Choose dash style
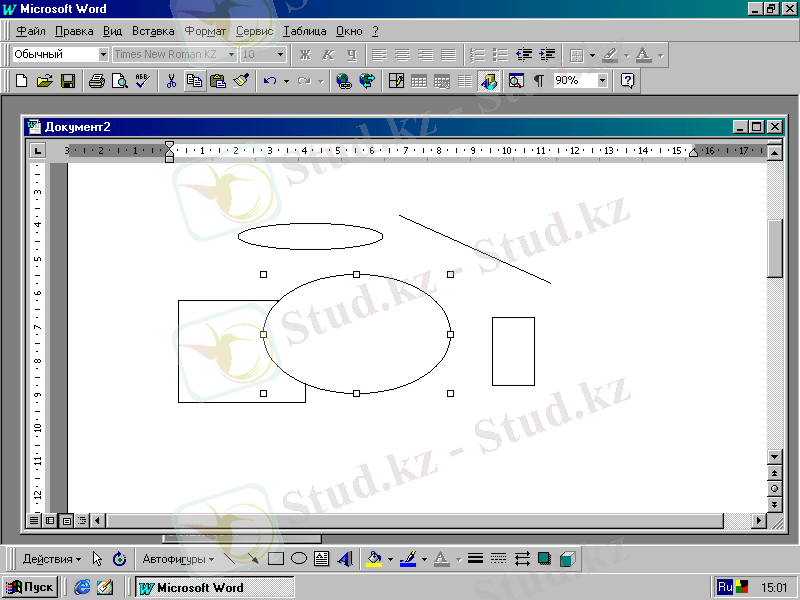 [498, 559]
